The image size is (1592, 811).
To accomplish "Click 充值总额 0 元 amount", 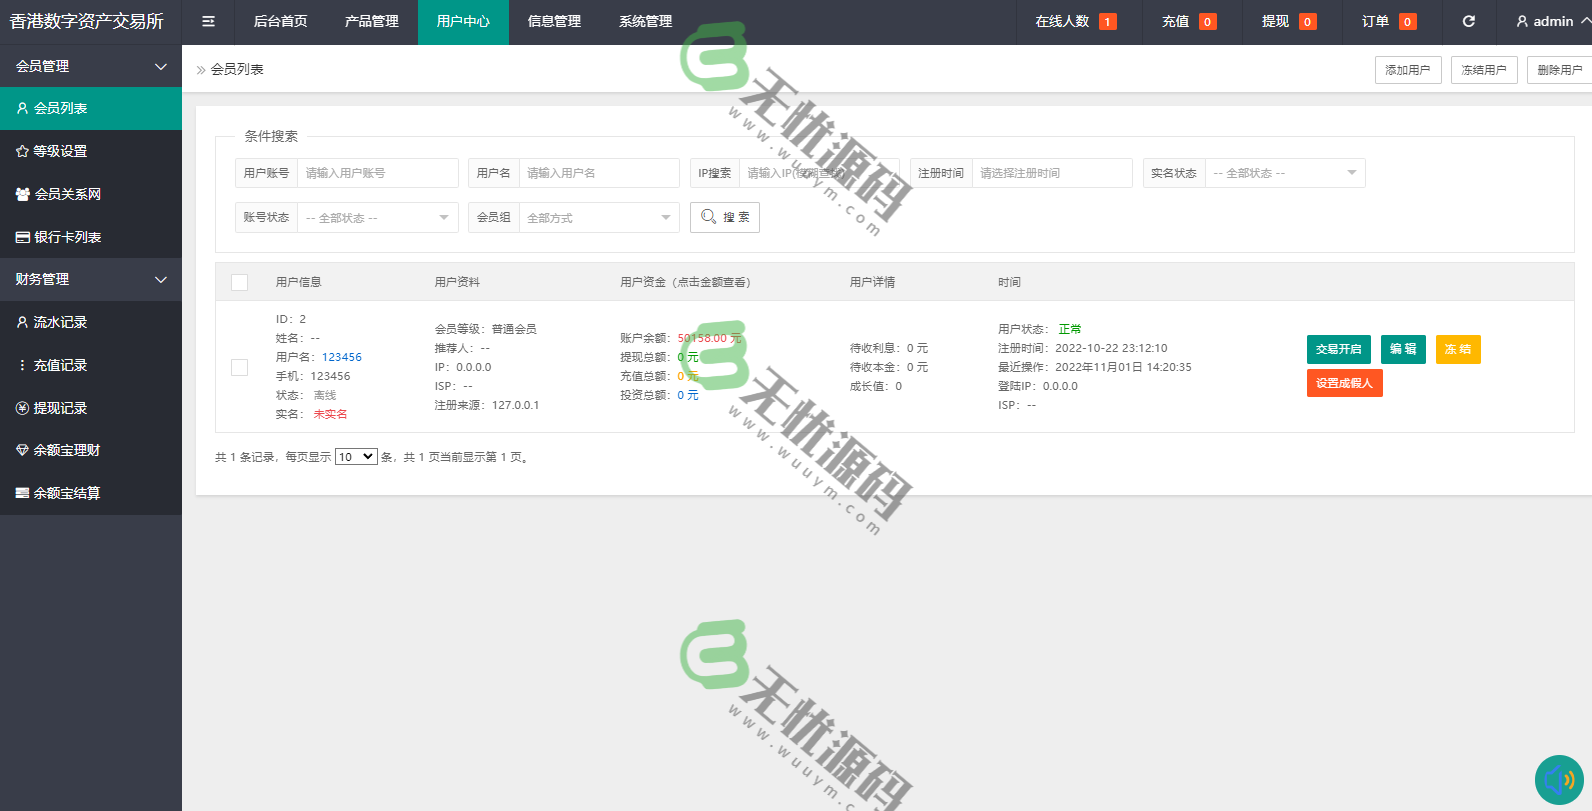I will click(688, 376).
